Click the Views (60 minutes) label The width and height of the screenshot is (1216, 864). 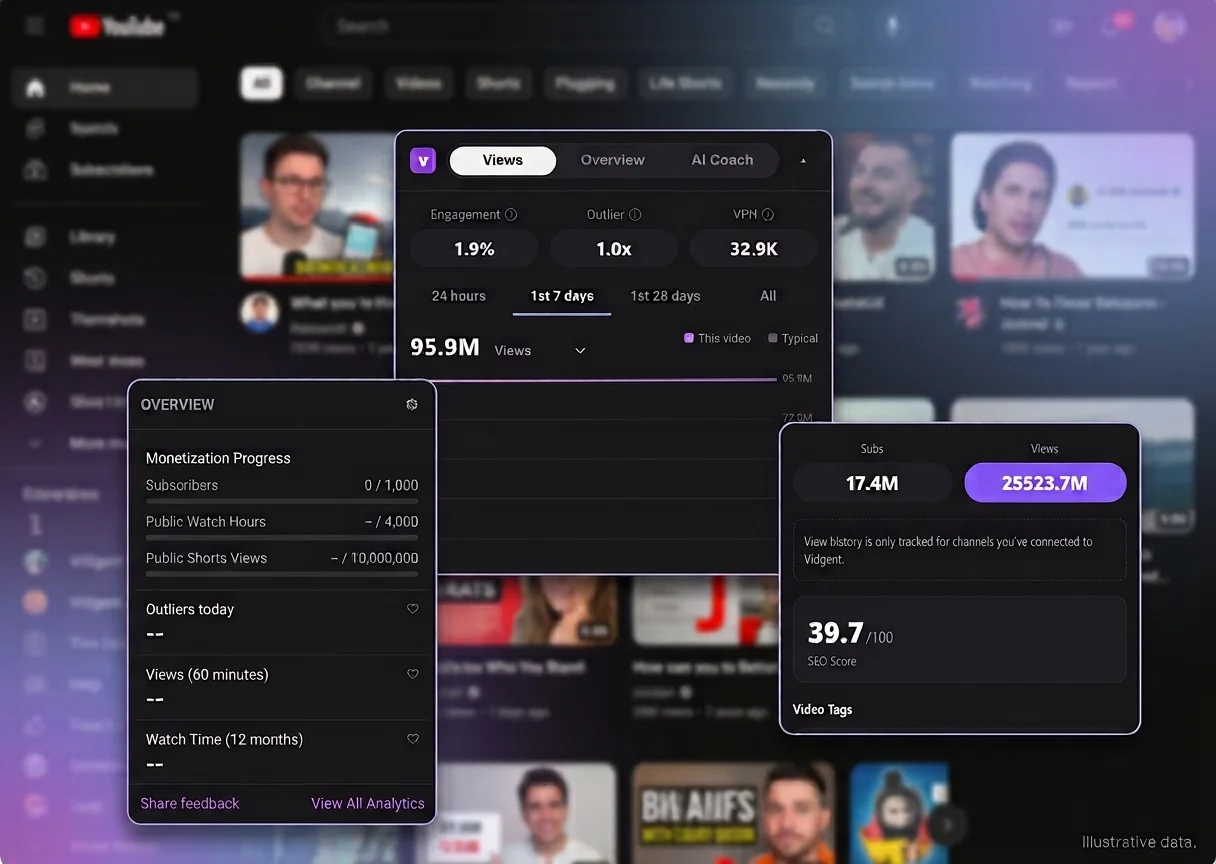207,674
